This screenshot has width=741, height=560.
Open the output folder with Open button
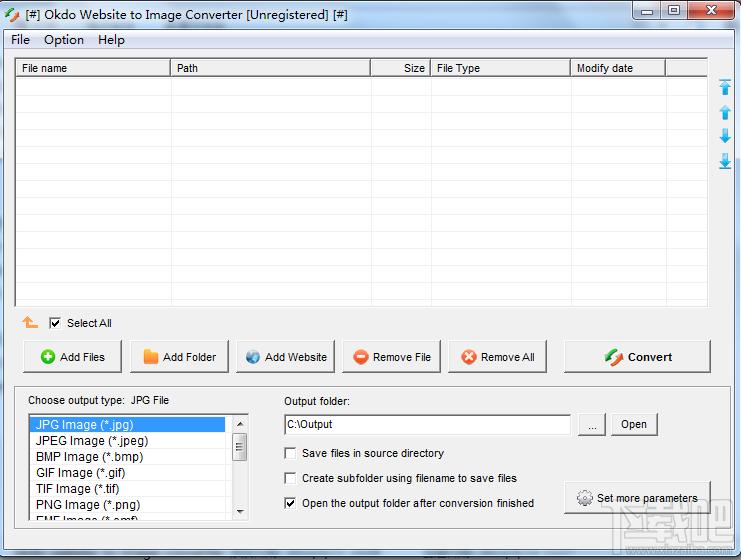pos(634,424)
